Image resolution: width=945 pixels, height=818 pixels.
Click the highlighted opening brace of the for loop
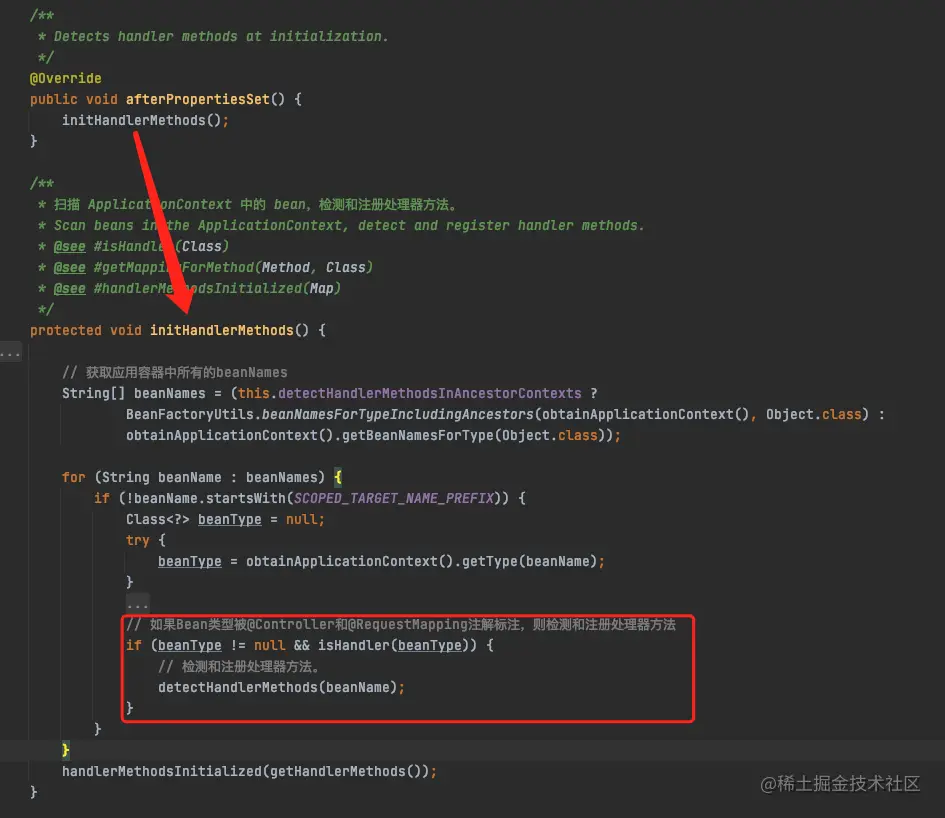tap(338, 477)
